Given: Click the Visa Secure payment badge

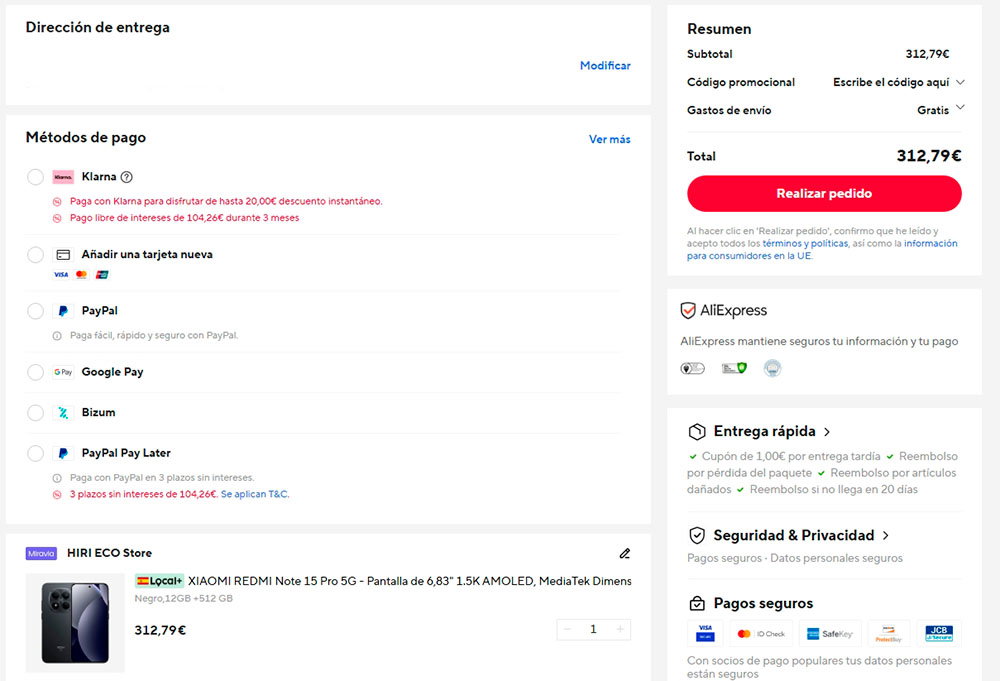Looking at the screenshot, I should [x=705, y=634].
